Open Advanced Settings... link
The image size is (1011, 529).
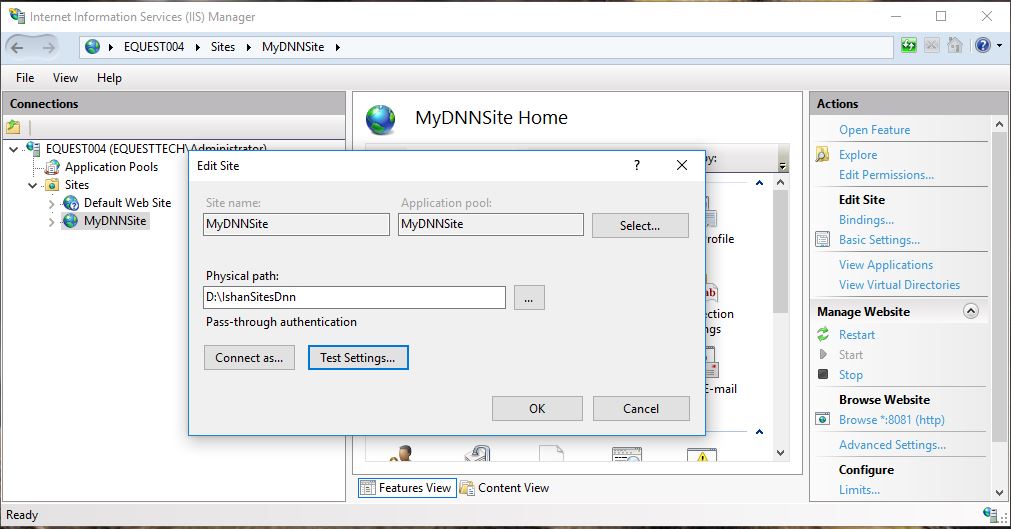892,444
